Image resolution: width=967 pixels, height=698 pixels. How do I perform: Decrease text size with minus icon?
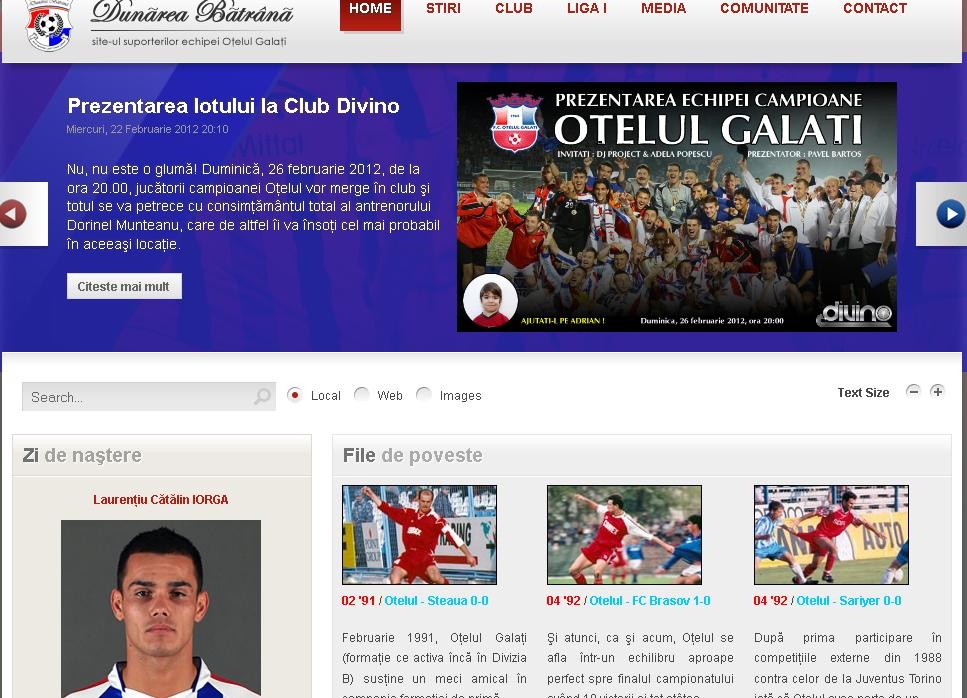pyautogui.click(x=913, y=392)
